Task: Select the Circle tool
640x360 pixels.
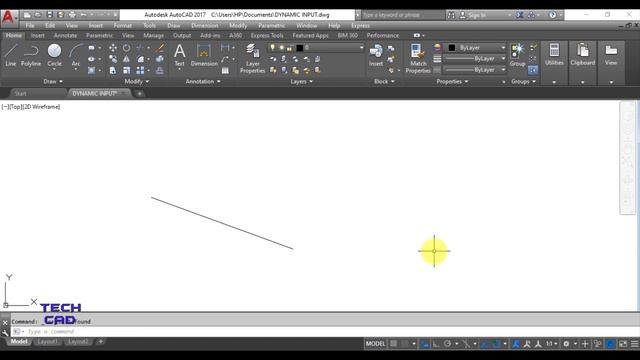Action: (54, 55)
